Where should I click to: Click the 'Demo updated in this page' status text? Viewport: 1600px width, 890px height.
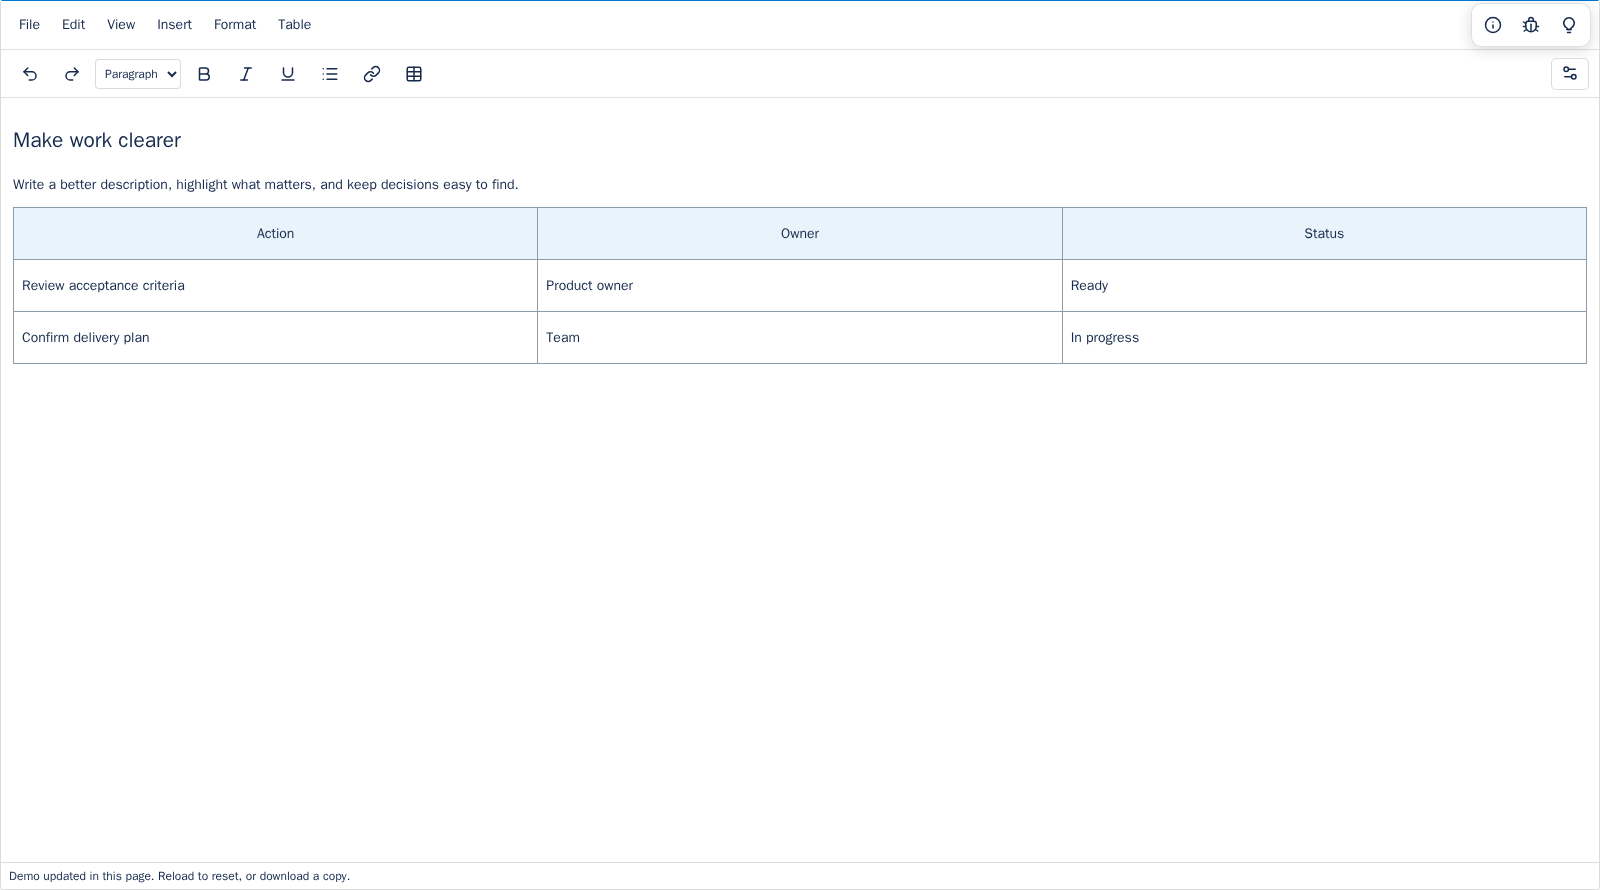tap(180, 876)
